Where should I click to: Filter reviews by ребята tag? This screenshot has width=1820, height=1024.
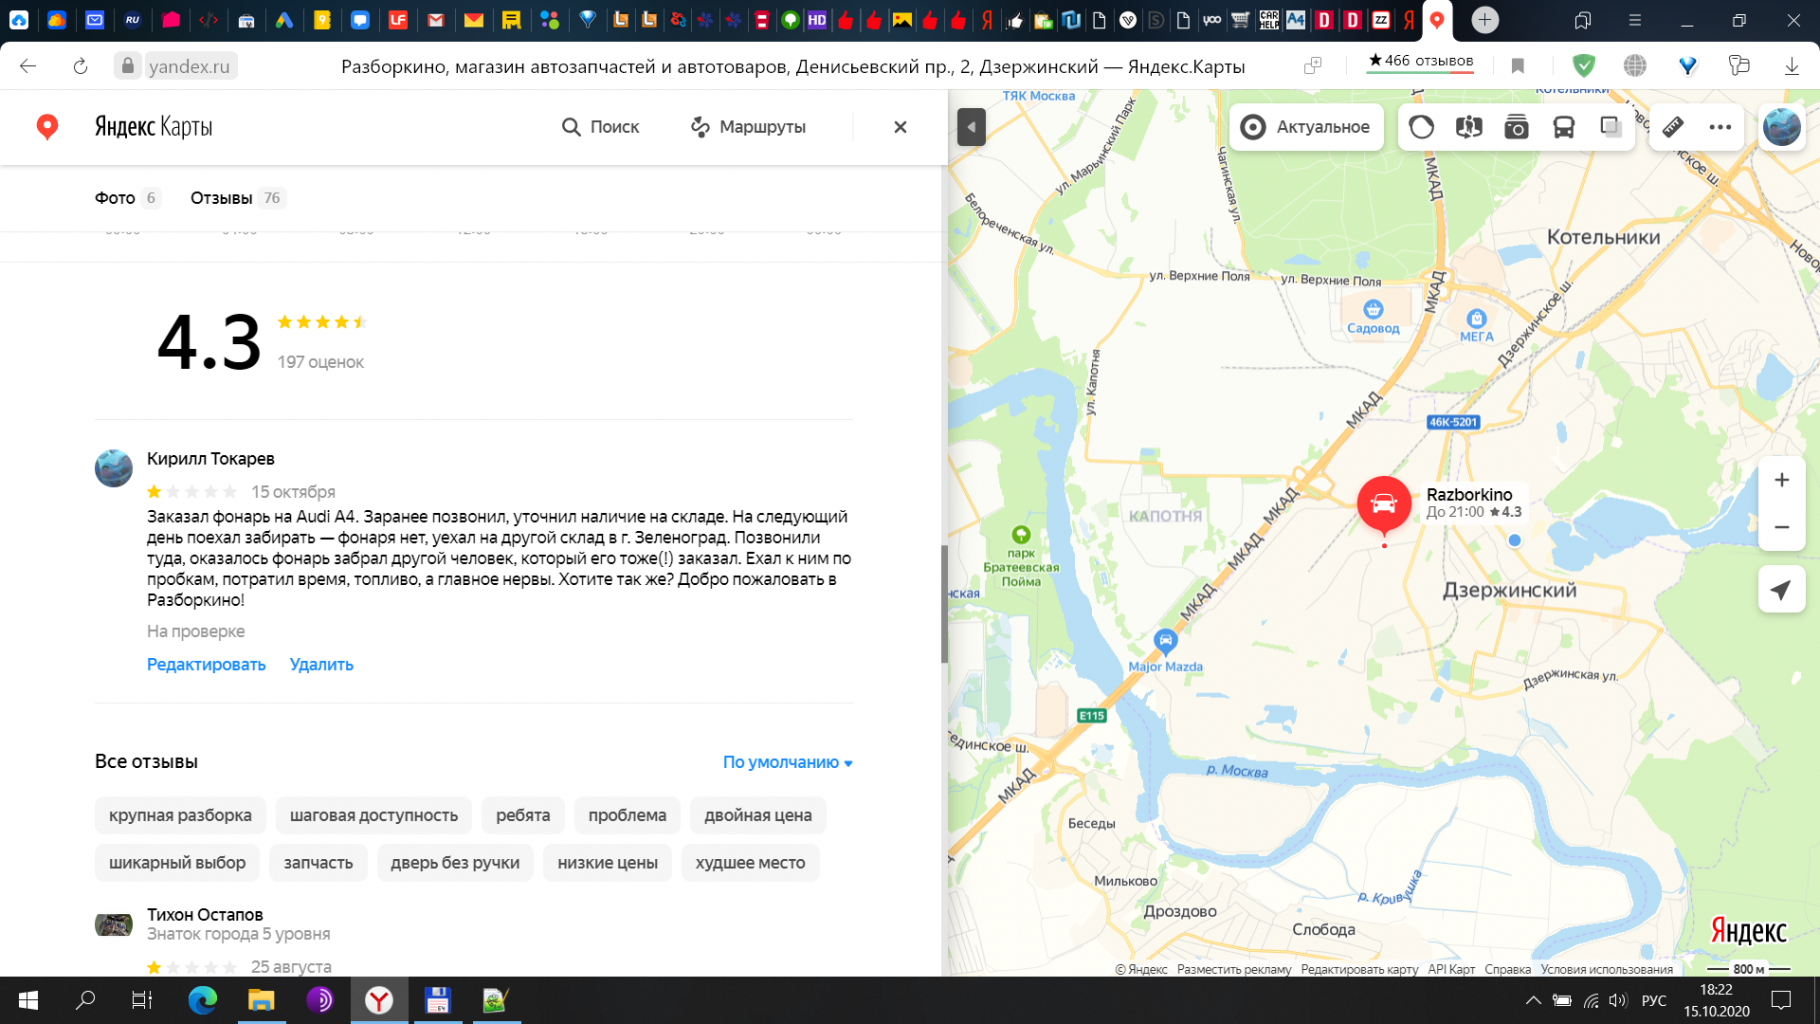[x=523, y=815]
